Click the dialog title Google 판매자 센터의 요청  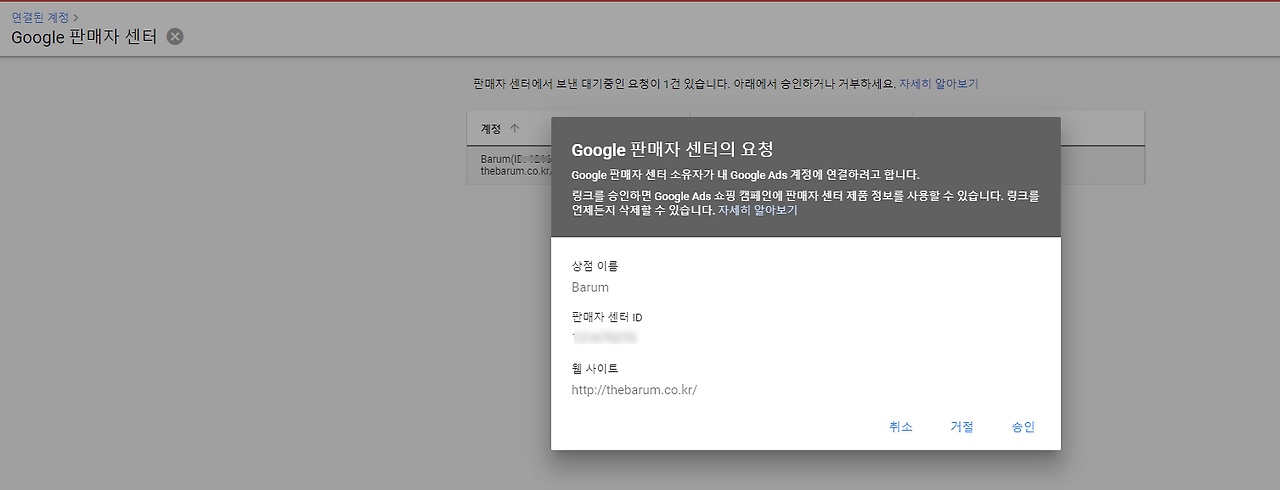tap(672, 150)
